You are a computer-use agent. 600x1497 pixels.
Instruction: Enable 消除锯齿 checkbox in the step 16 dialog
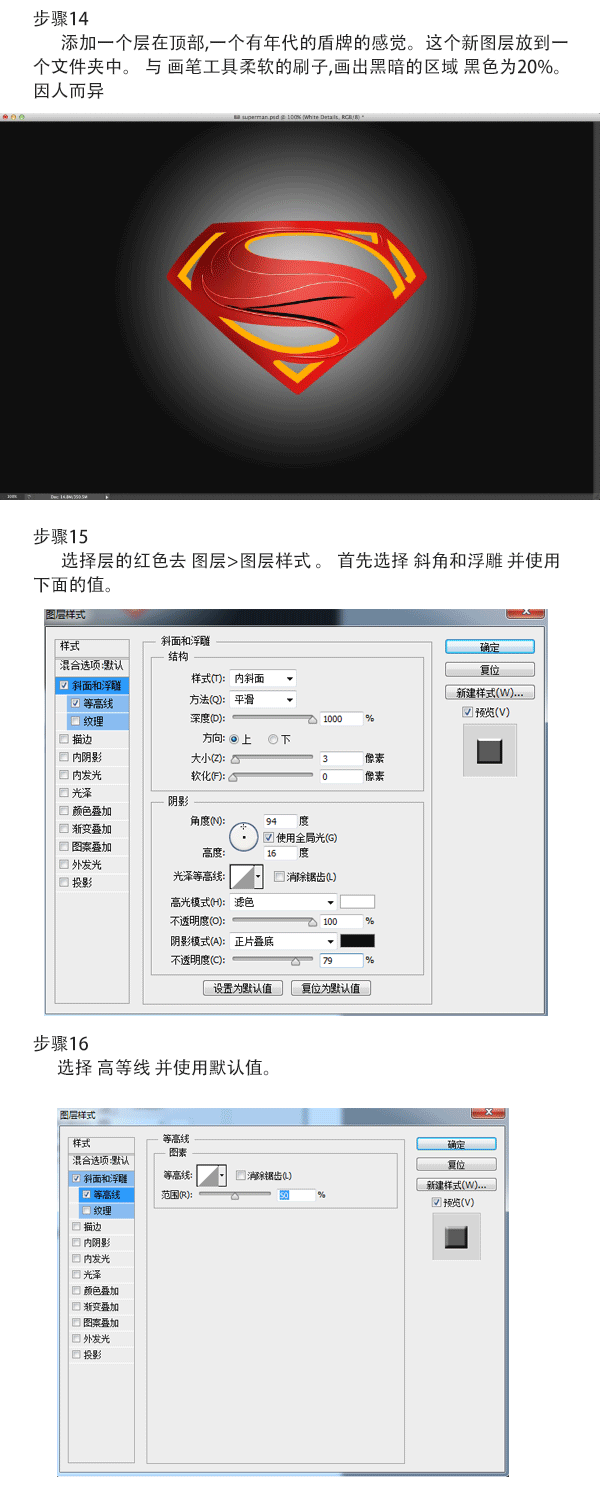point(240,1175)
